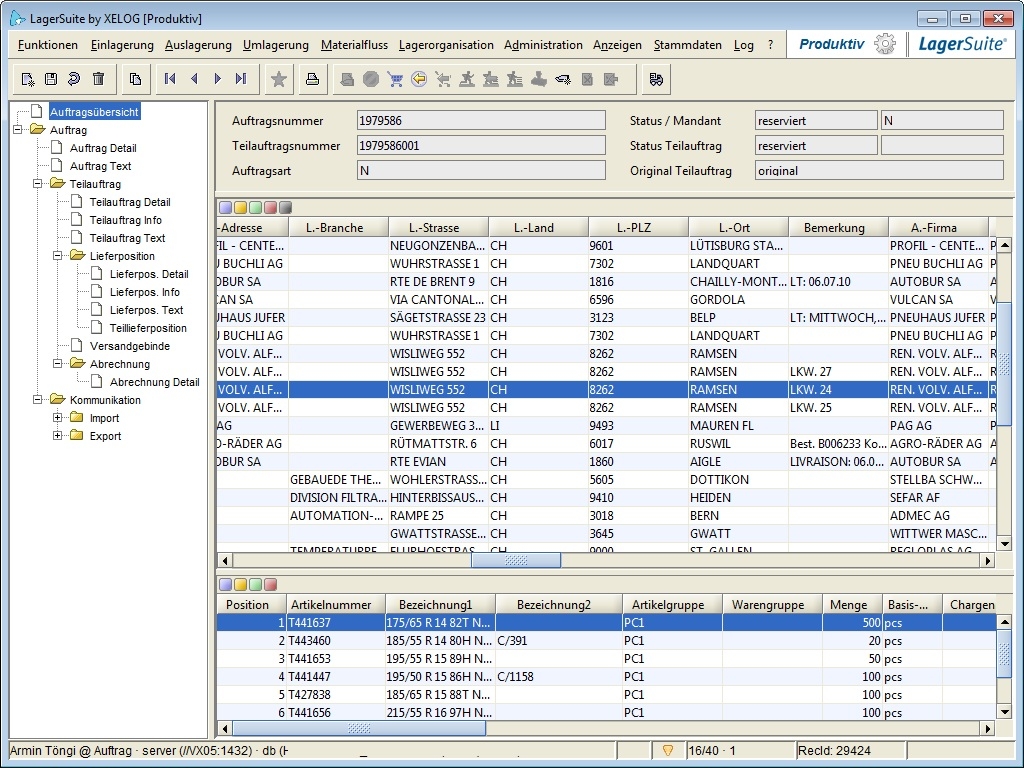Open the Lagerorganisation menu
Viewport: 1024px width, 768px height.
pos(446,45)
